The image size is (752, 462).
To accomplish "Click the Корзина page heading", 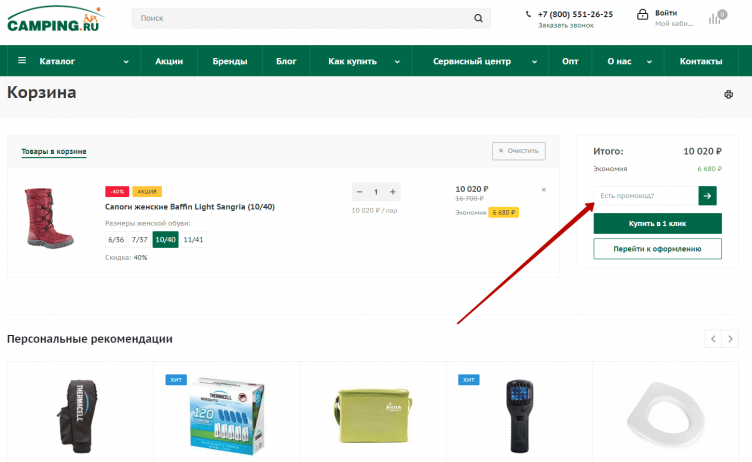I will pyautogui.click(x=42, y=92).
